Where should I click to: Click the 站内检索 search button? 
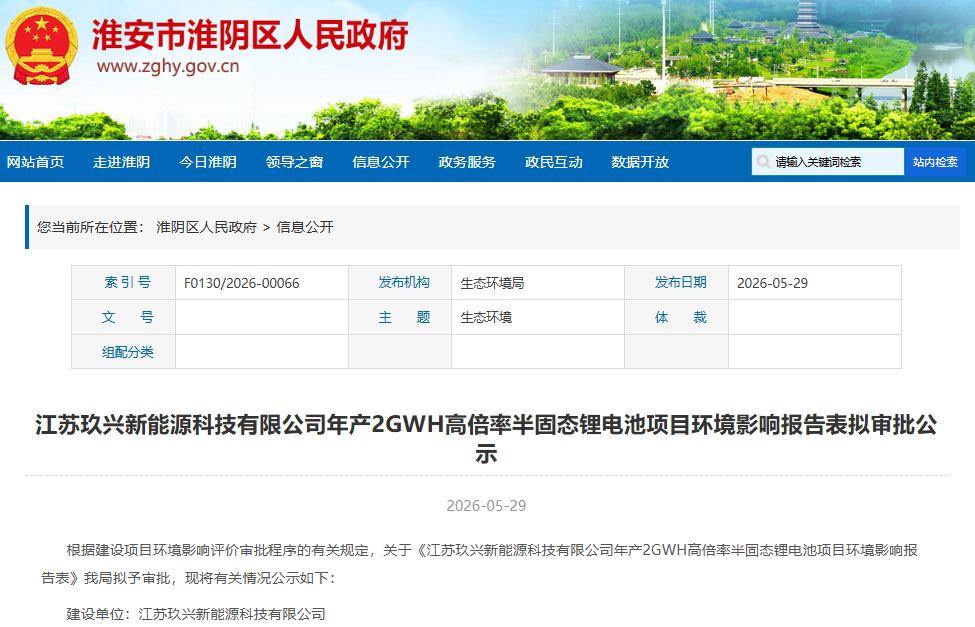tap(935, 162)
